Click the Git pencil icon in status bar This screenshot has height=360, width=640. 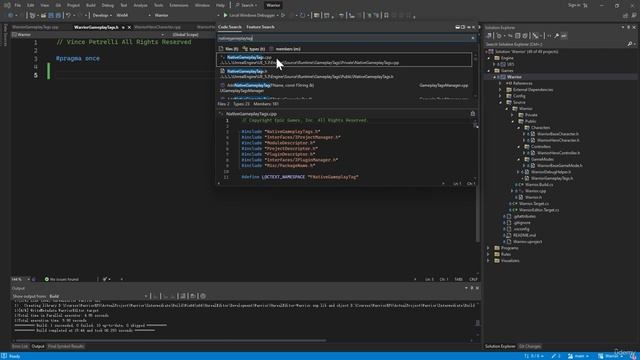554,356
